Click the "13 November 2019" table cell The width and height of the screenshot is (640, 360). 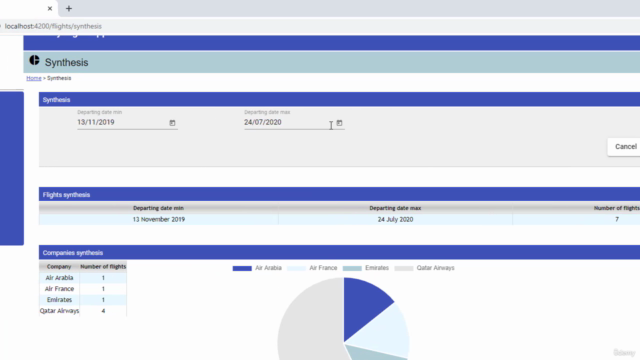click(x=159, y=219)
